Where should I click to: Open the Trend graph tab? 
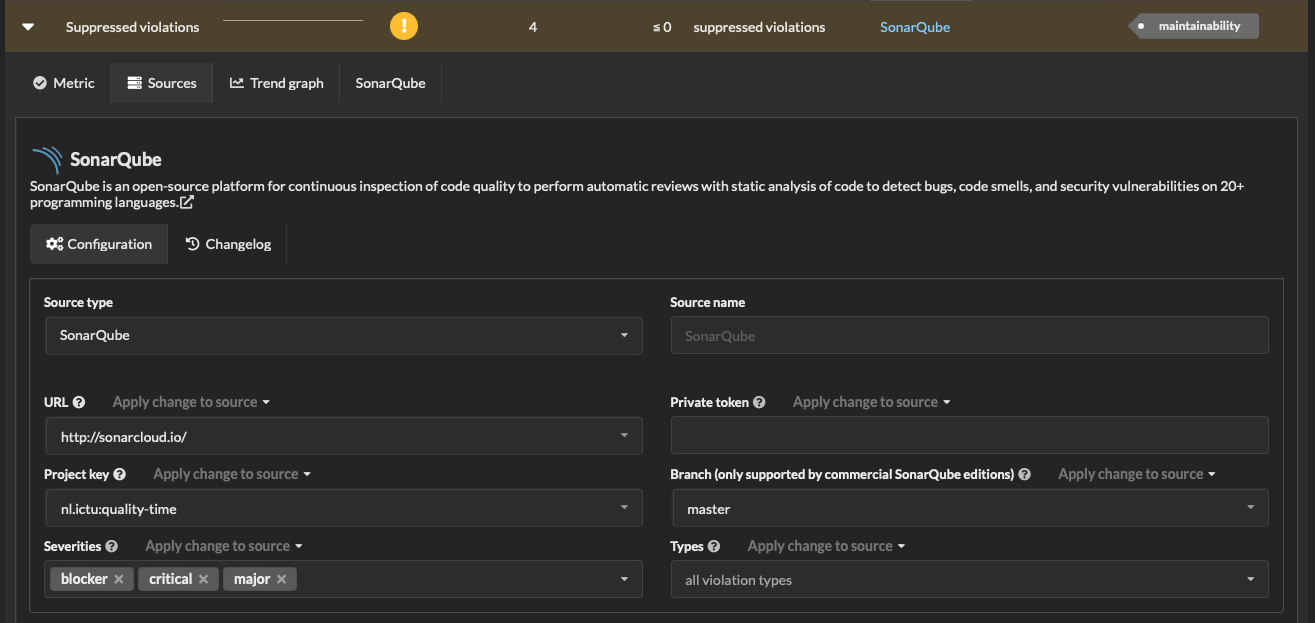click(x=277, y=83)
